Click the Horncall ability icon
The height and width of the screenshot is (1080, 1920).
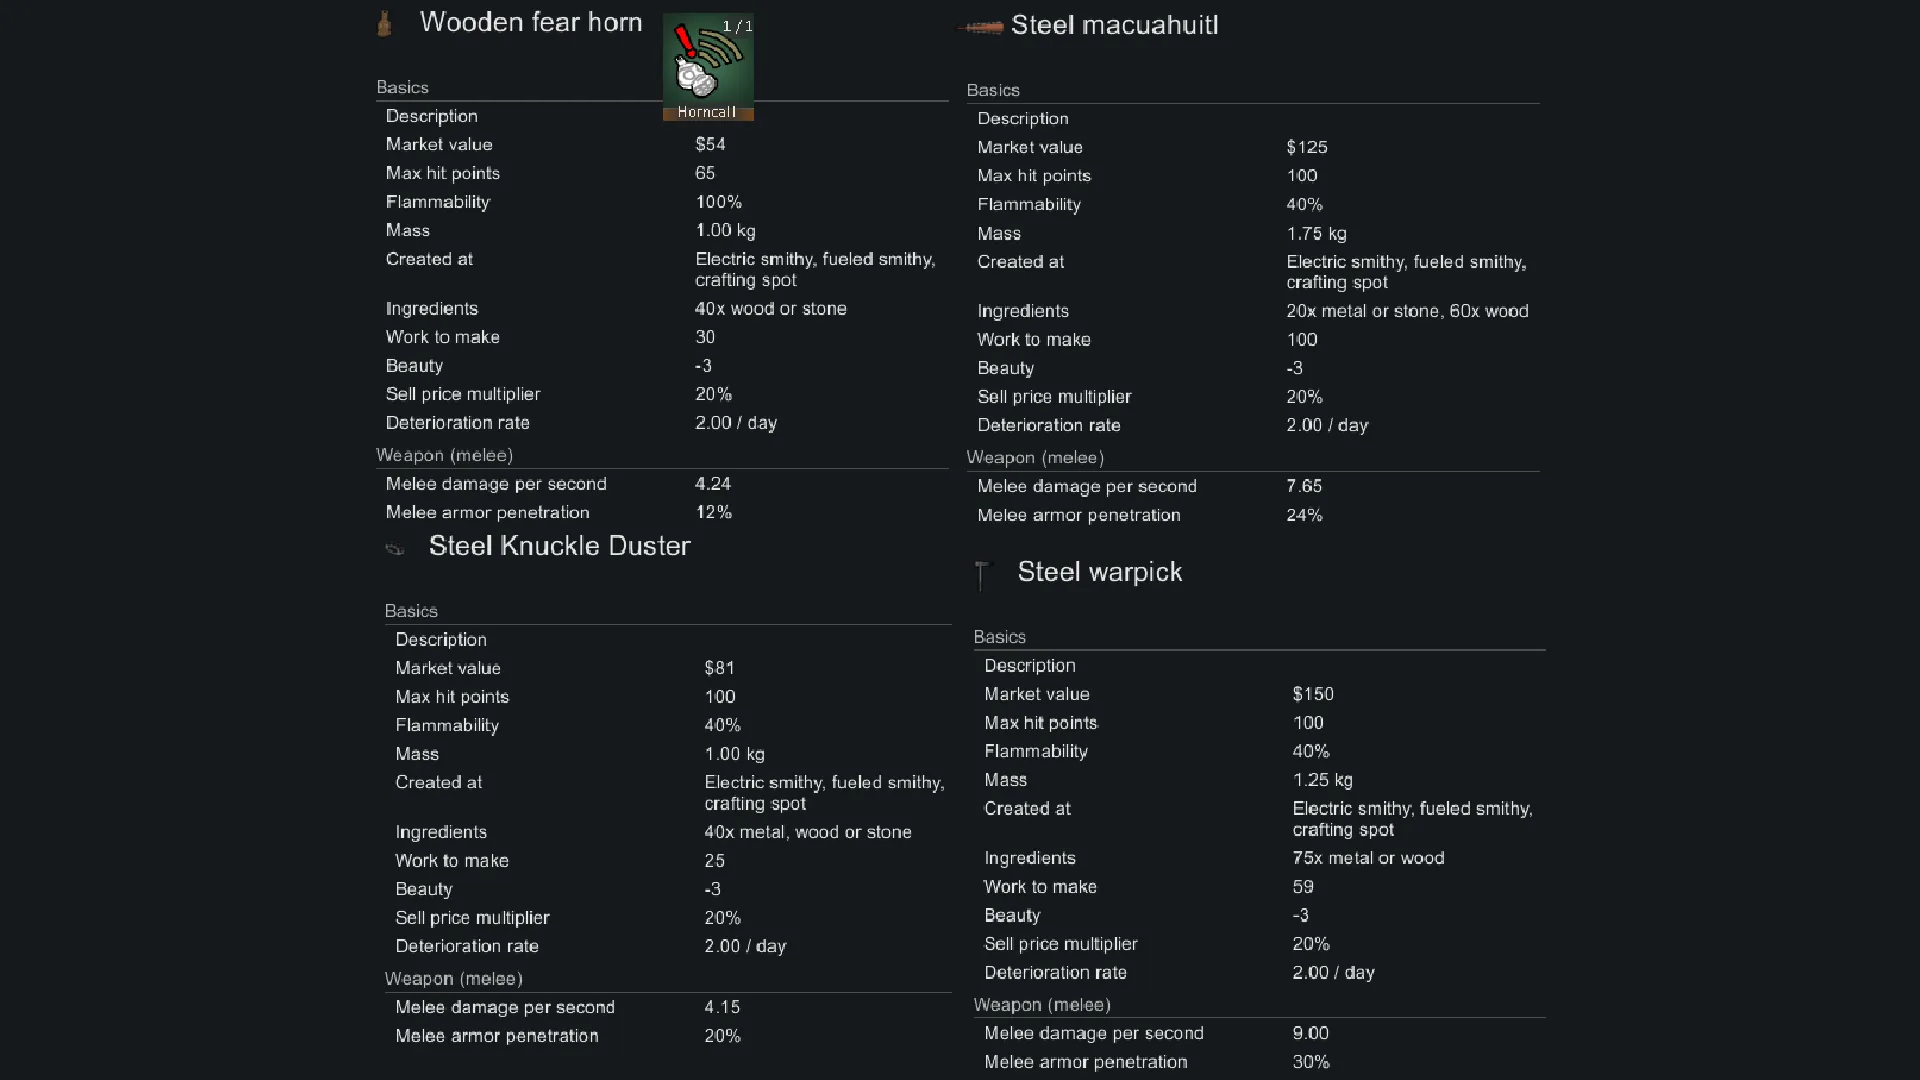point(708,66)
